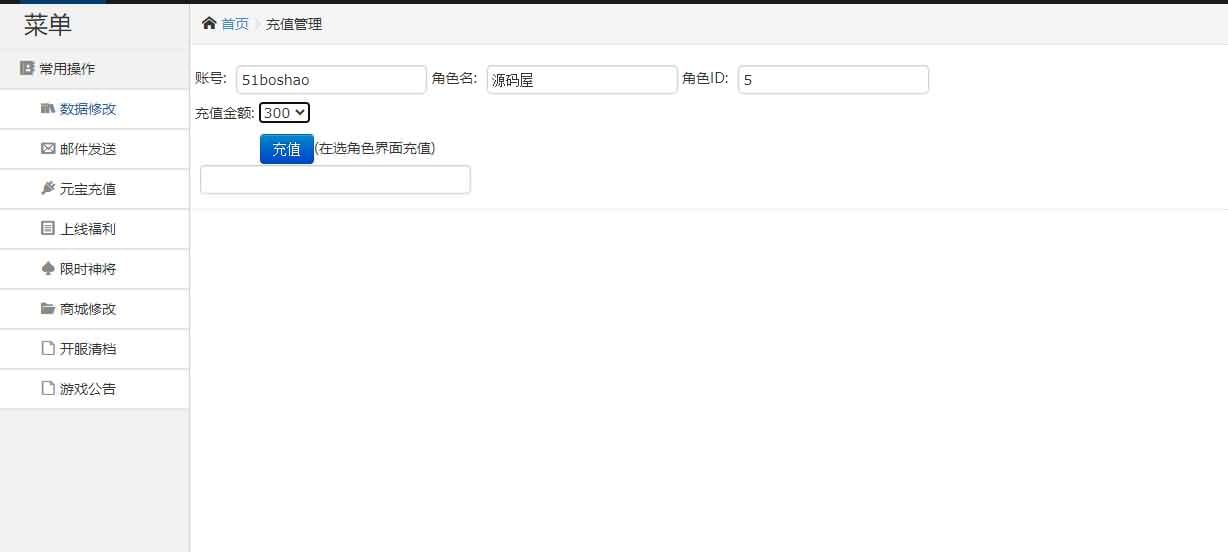Click the 上线福利 list icon

[47, 228]
